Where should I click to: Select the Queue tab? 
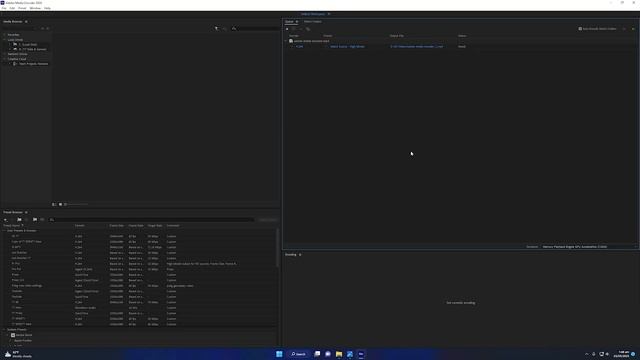(x=289, y=22)
